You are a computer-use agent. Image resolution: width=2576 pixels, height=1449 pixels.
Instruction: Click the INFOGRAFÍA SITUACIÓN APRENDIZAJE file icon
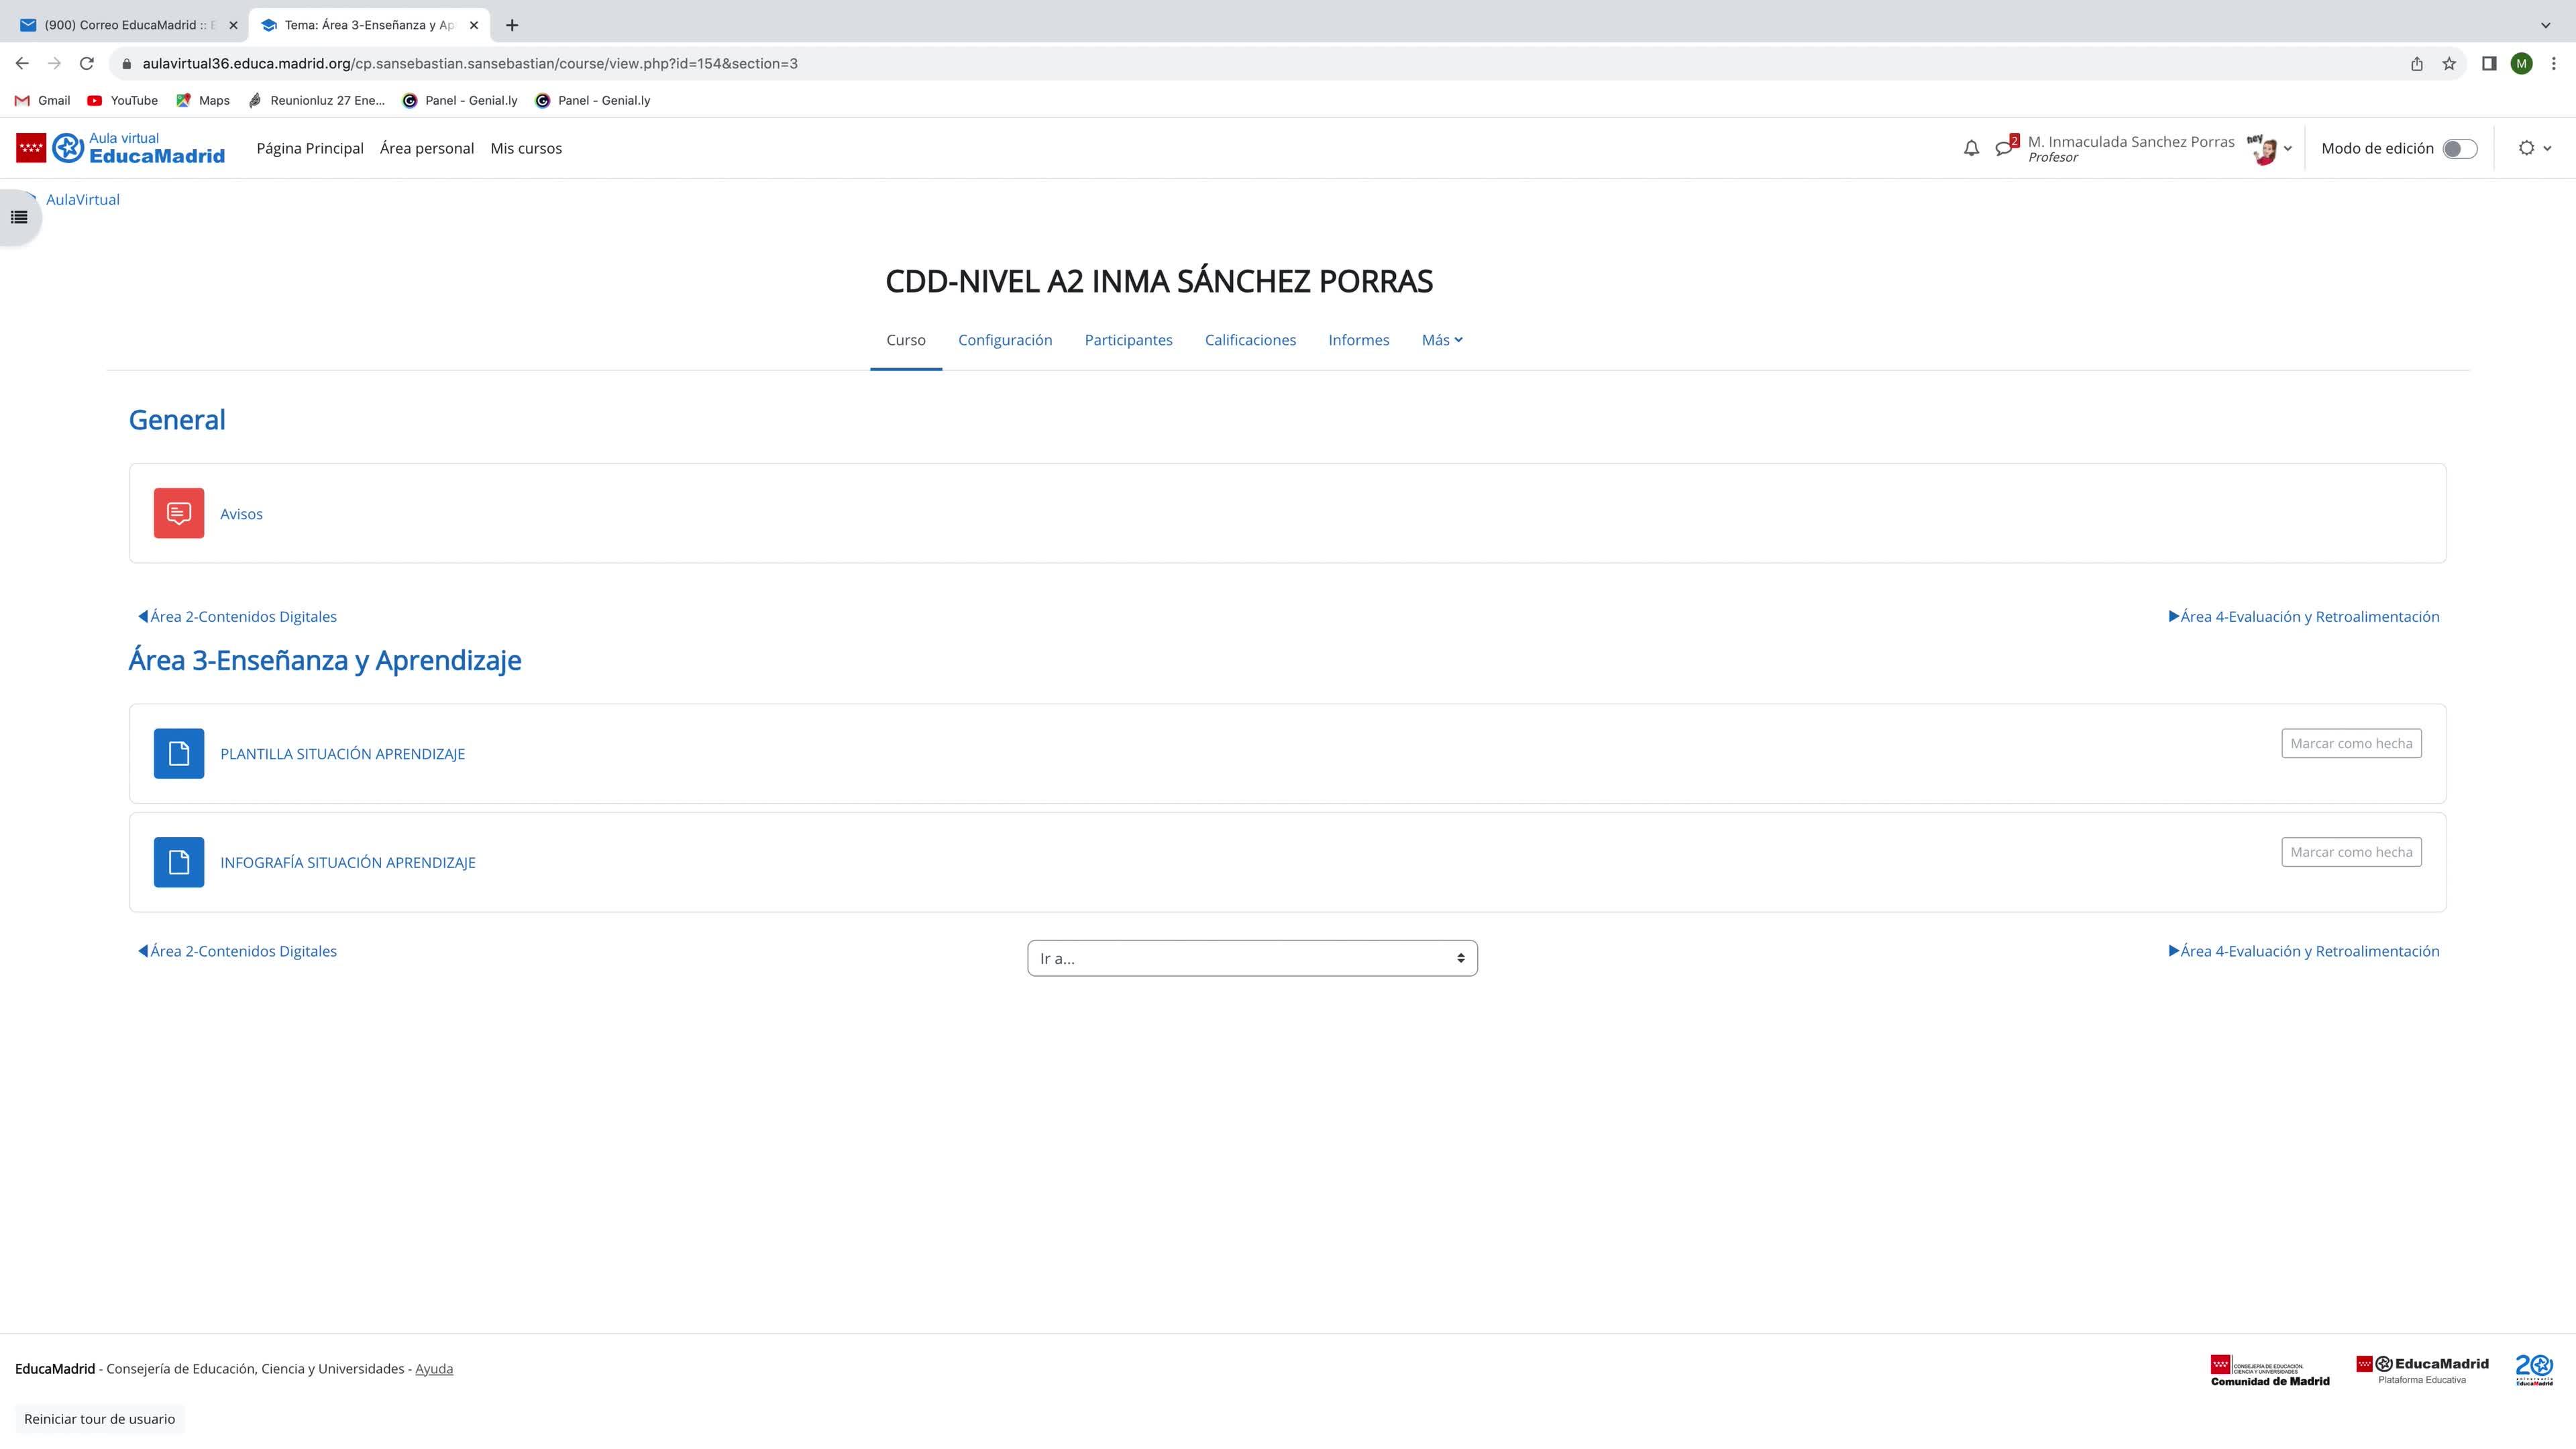coord(179,862)
